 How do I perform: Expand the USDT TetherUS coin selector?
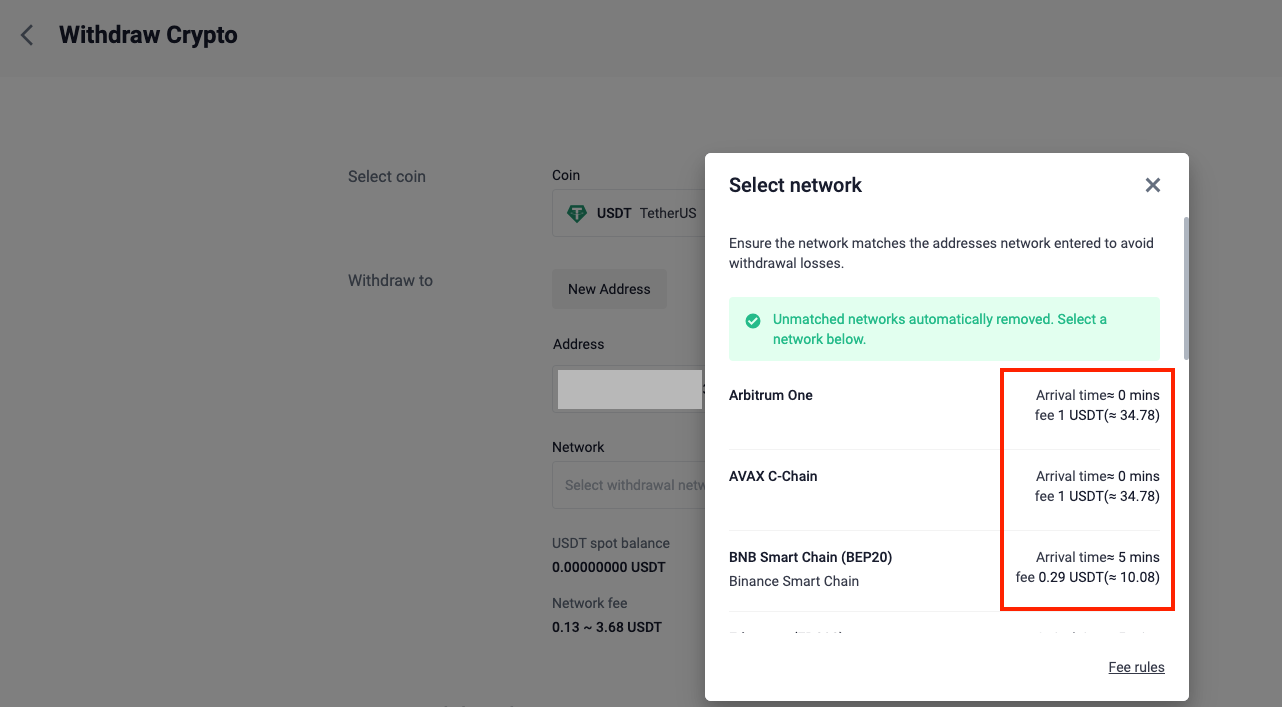(630, 214)
